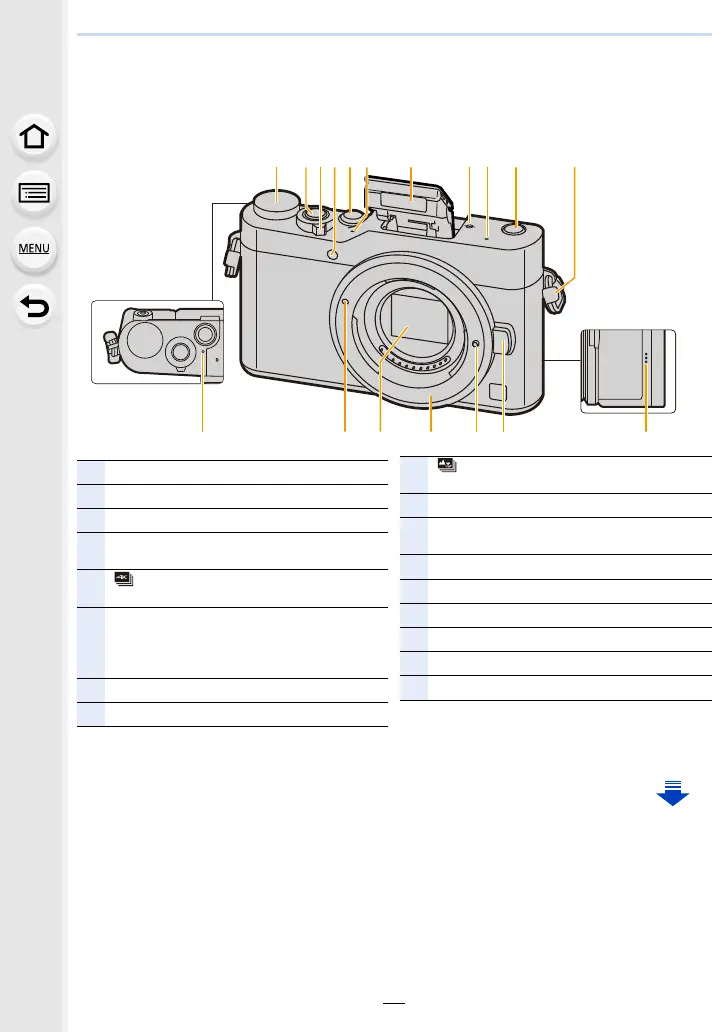This screenshot has height=1032, width=726.
Task: Continue to next page via blue down arrow
Action: point(672,792)
